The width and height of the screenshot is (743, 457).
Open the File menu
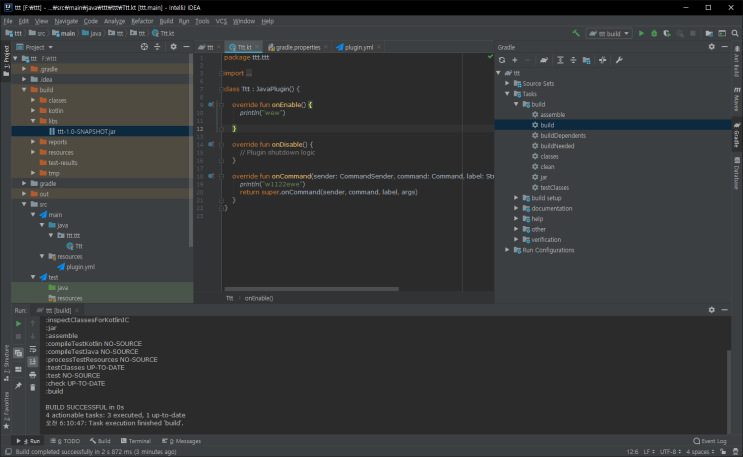8,21
